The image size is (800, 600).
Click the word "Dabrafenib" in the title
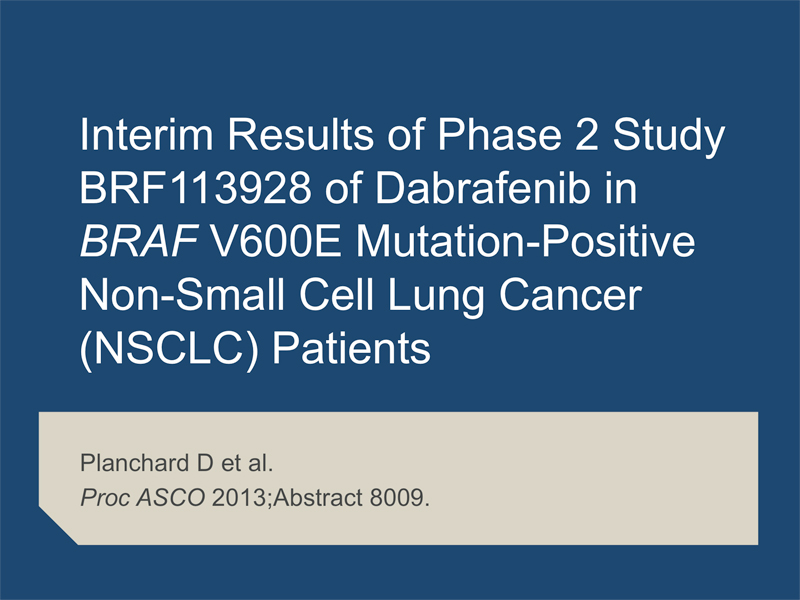(483, 187)
